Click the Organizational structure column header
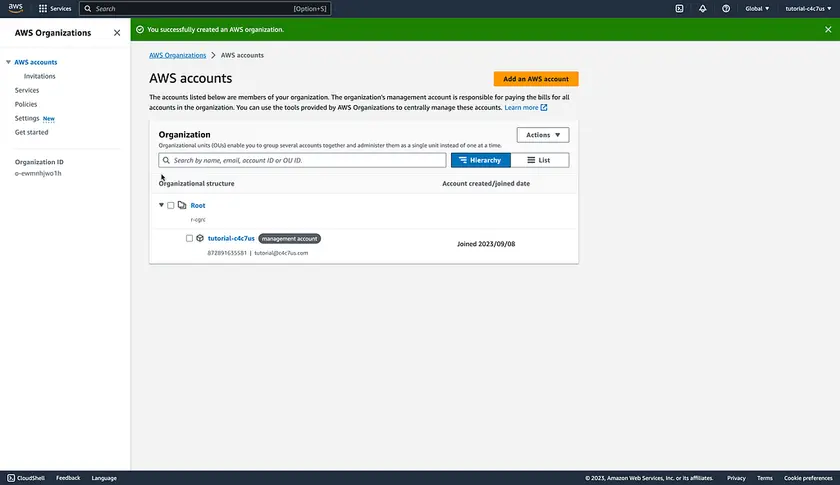The height and width of the screenshot is (485, 840). click(x=197, y=183)
